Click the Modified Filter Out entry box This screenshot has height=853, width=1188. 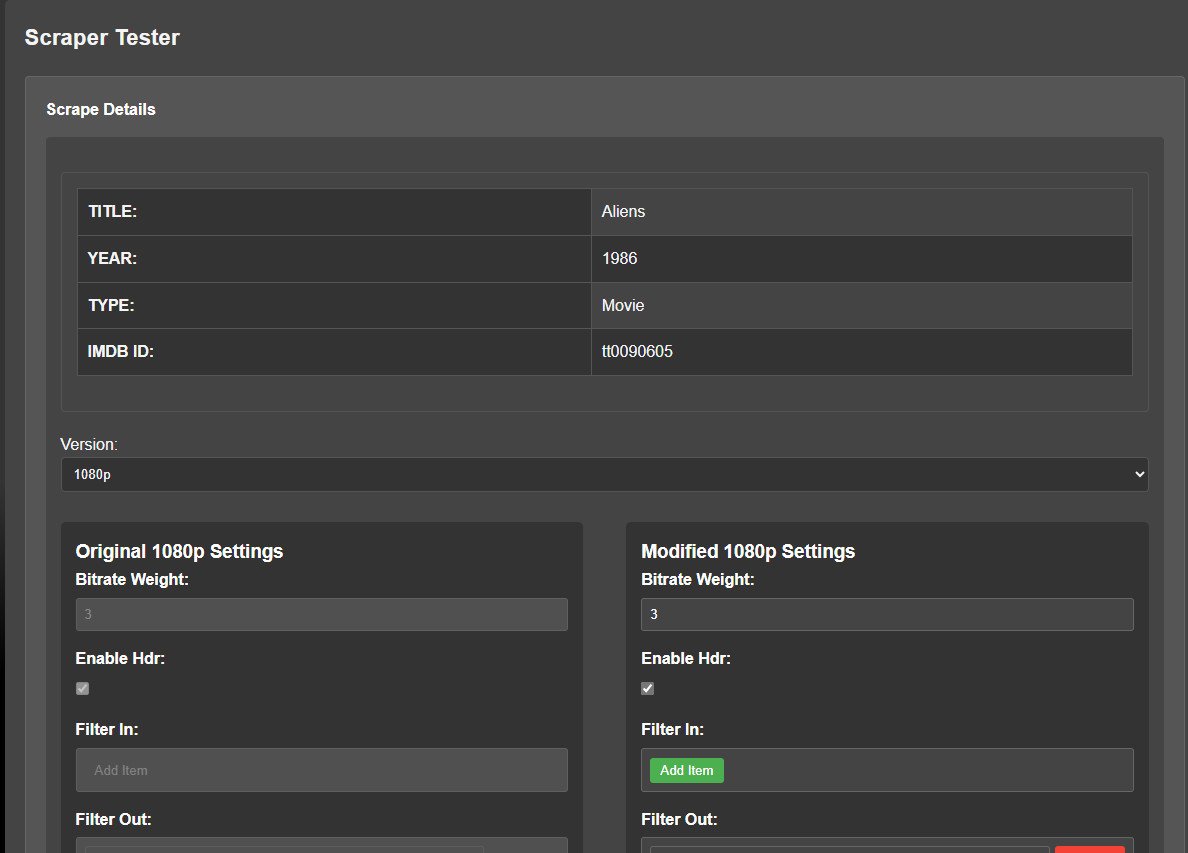tap(849, 849)
